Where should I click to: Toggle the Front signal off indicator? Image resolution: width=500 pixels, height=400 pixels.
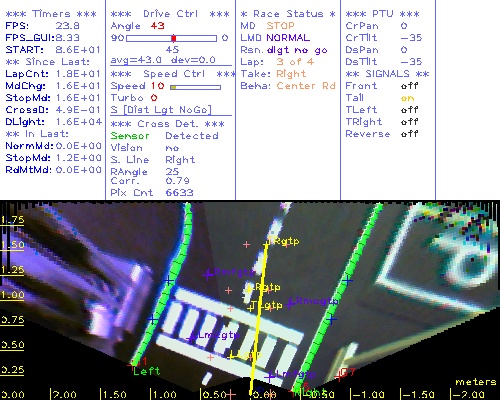pos(409,86)
